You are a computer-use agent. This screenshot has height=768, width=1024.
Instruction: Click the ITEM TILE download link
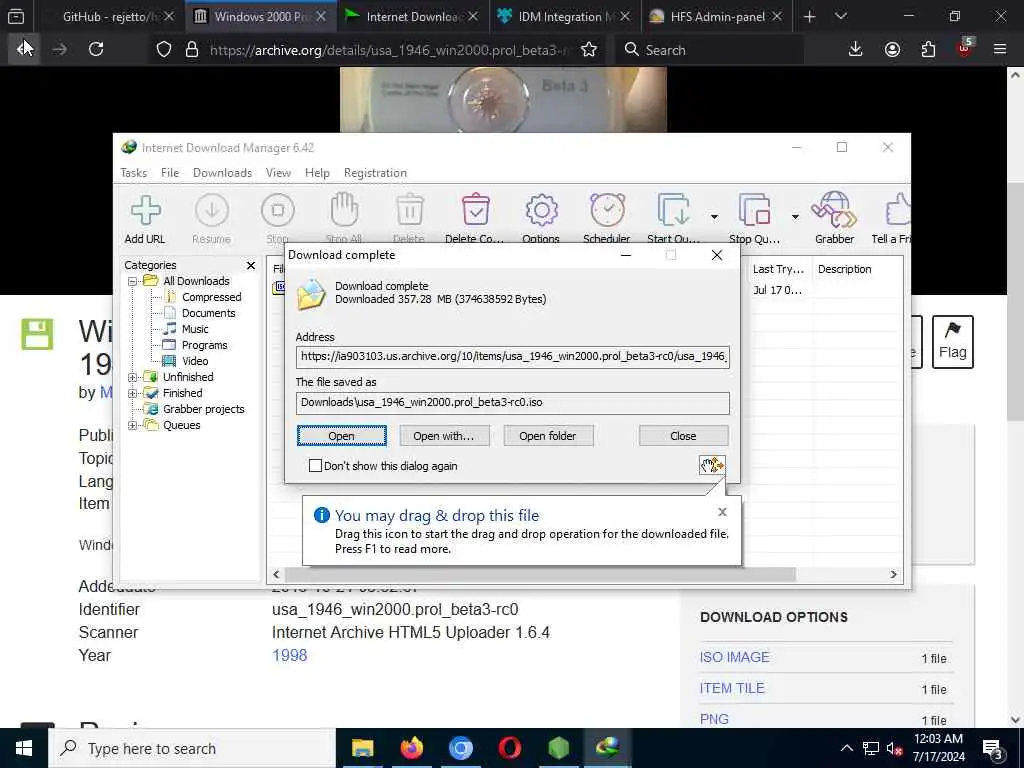coord(732,688)
